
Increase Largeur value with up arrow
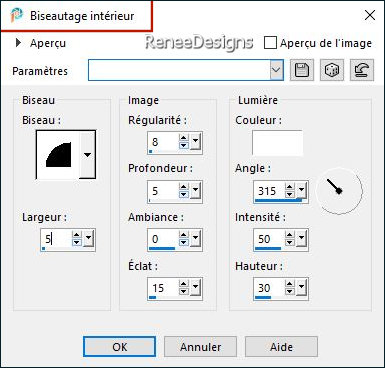click(x=77, y=235)
